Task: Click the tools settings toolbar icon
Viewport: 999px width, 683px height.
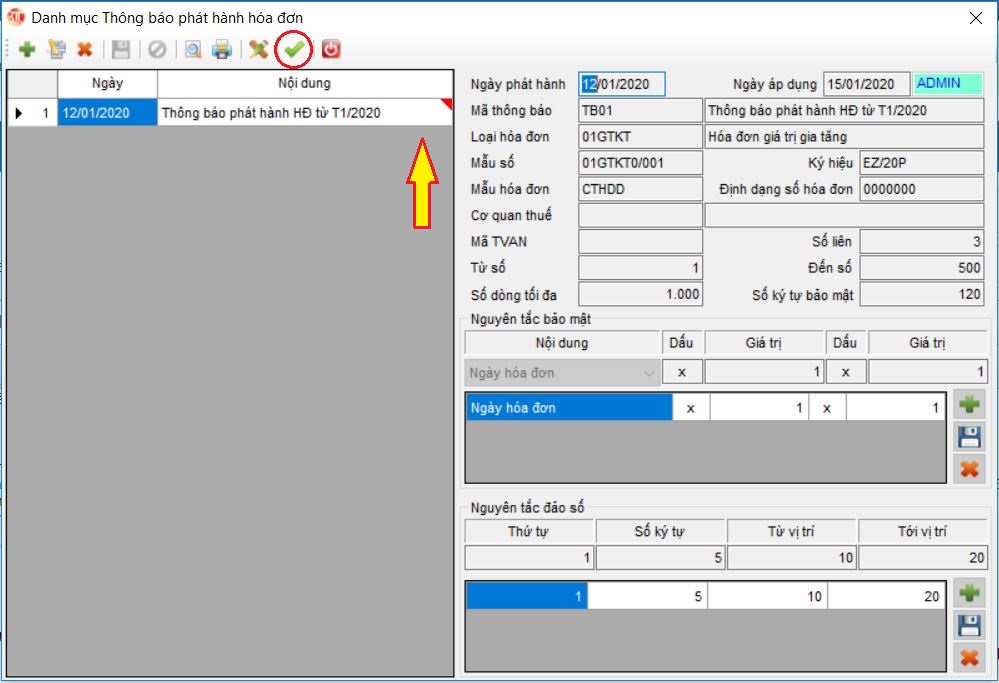Action: tap(258, 49)
